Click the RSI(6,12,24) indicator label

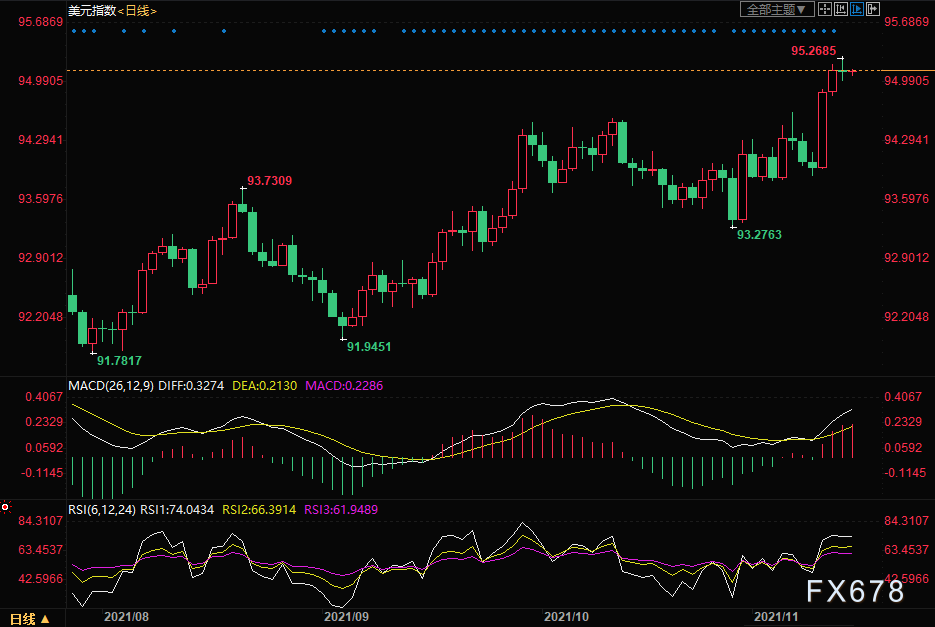point(102,509)
